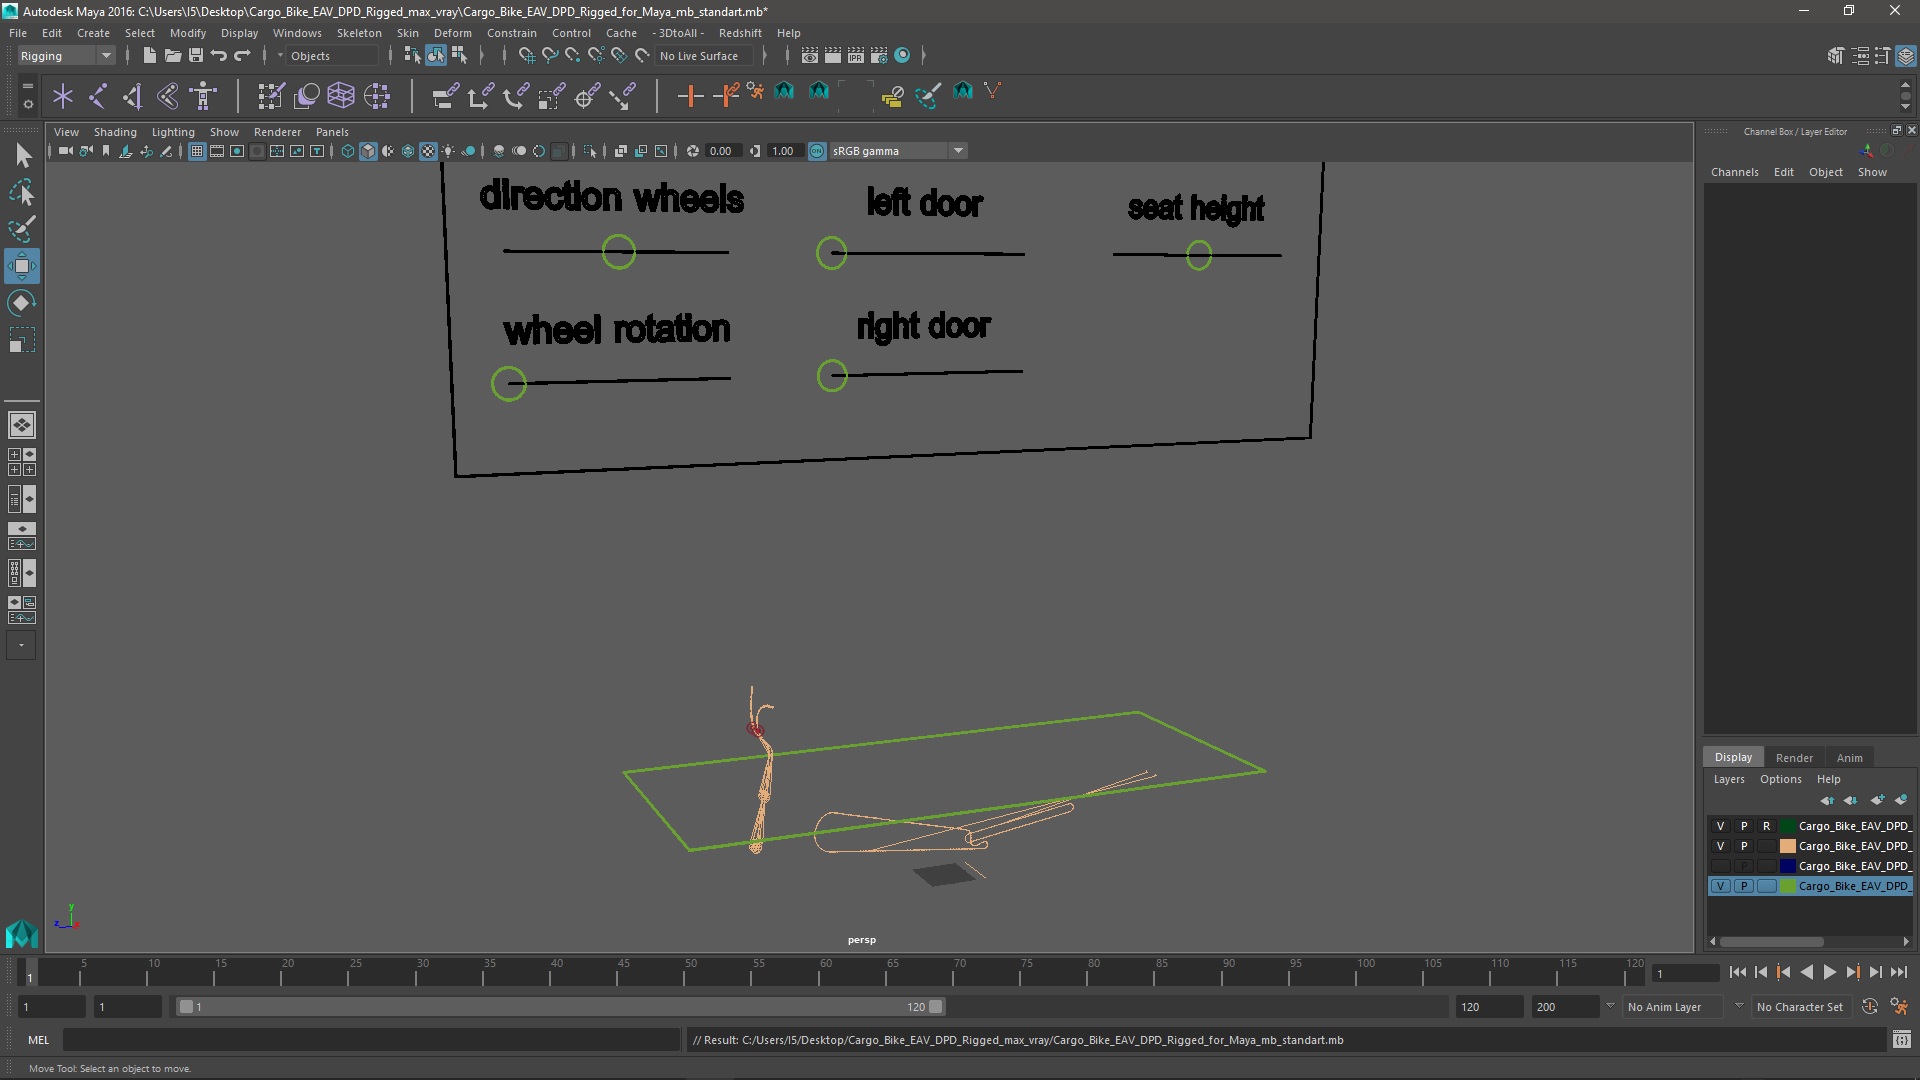This screenshot has height=1080, width=1920.
Task: Select the Rotate Tool in the left toolbox
Action: (22, 303)
